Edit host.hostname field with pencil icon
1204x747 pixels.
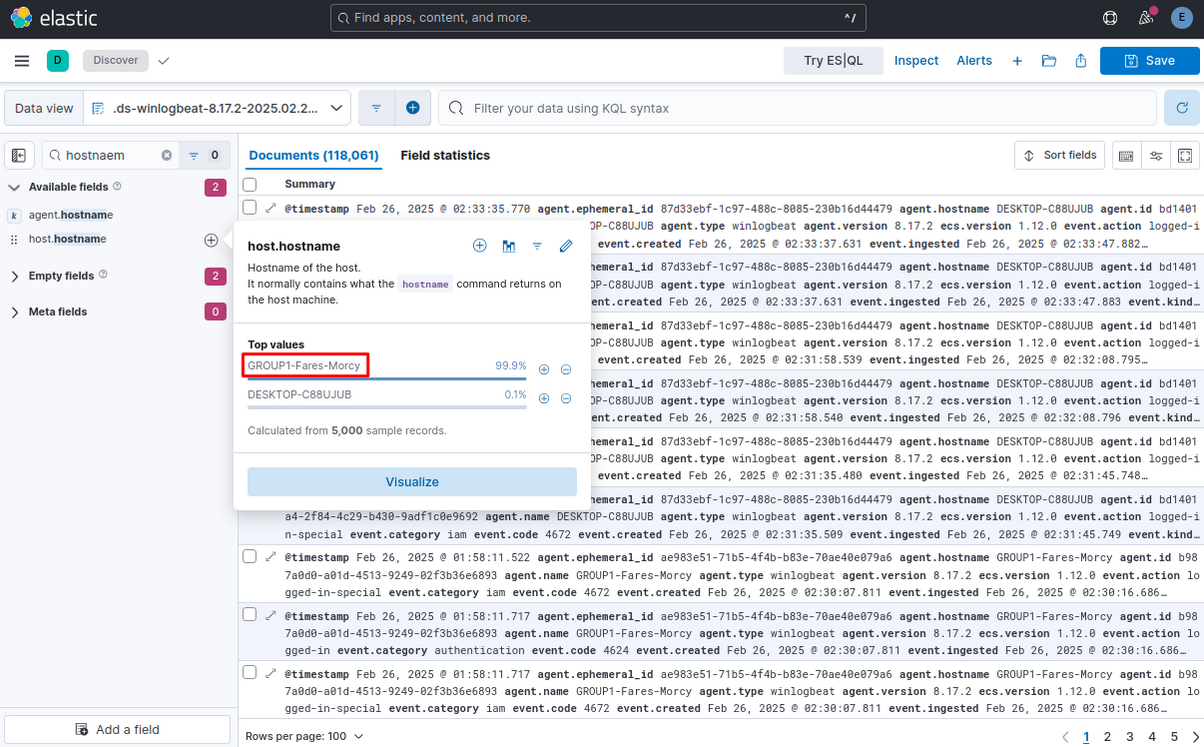[566, 246]
